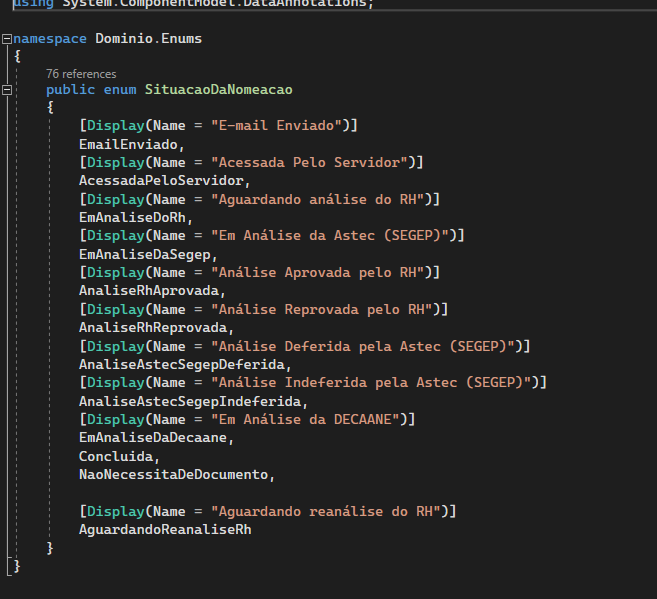Click the AnaliseRhAprovada enum member
657x599 pixels.
point(149,291)
